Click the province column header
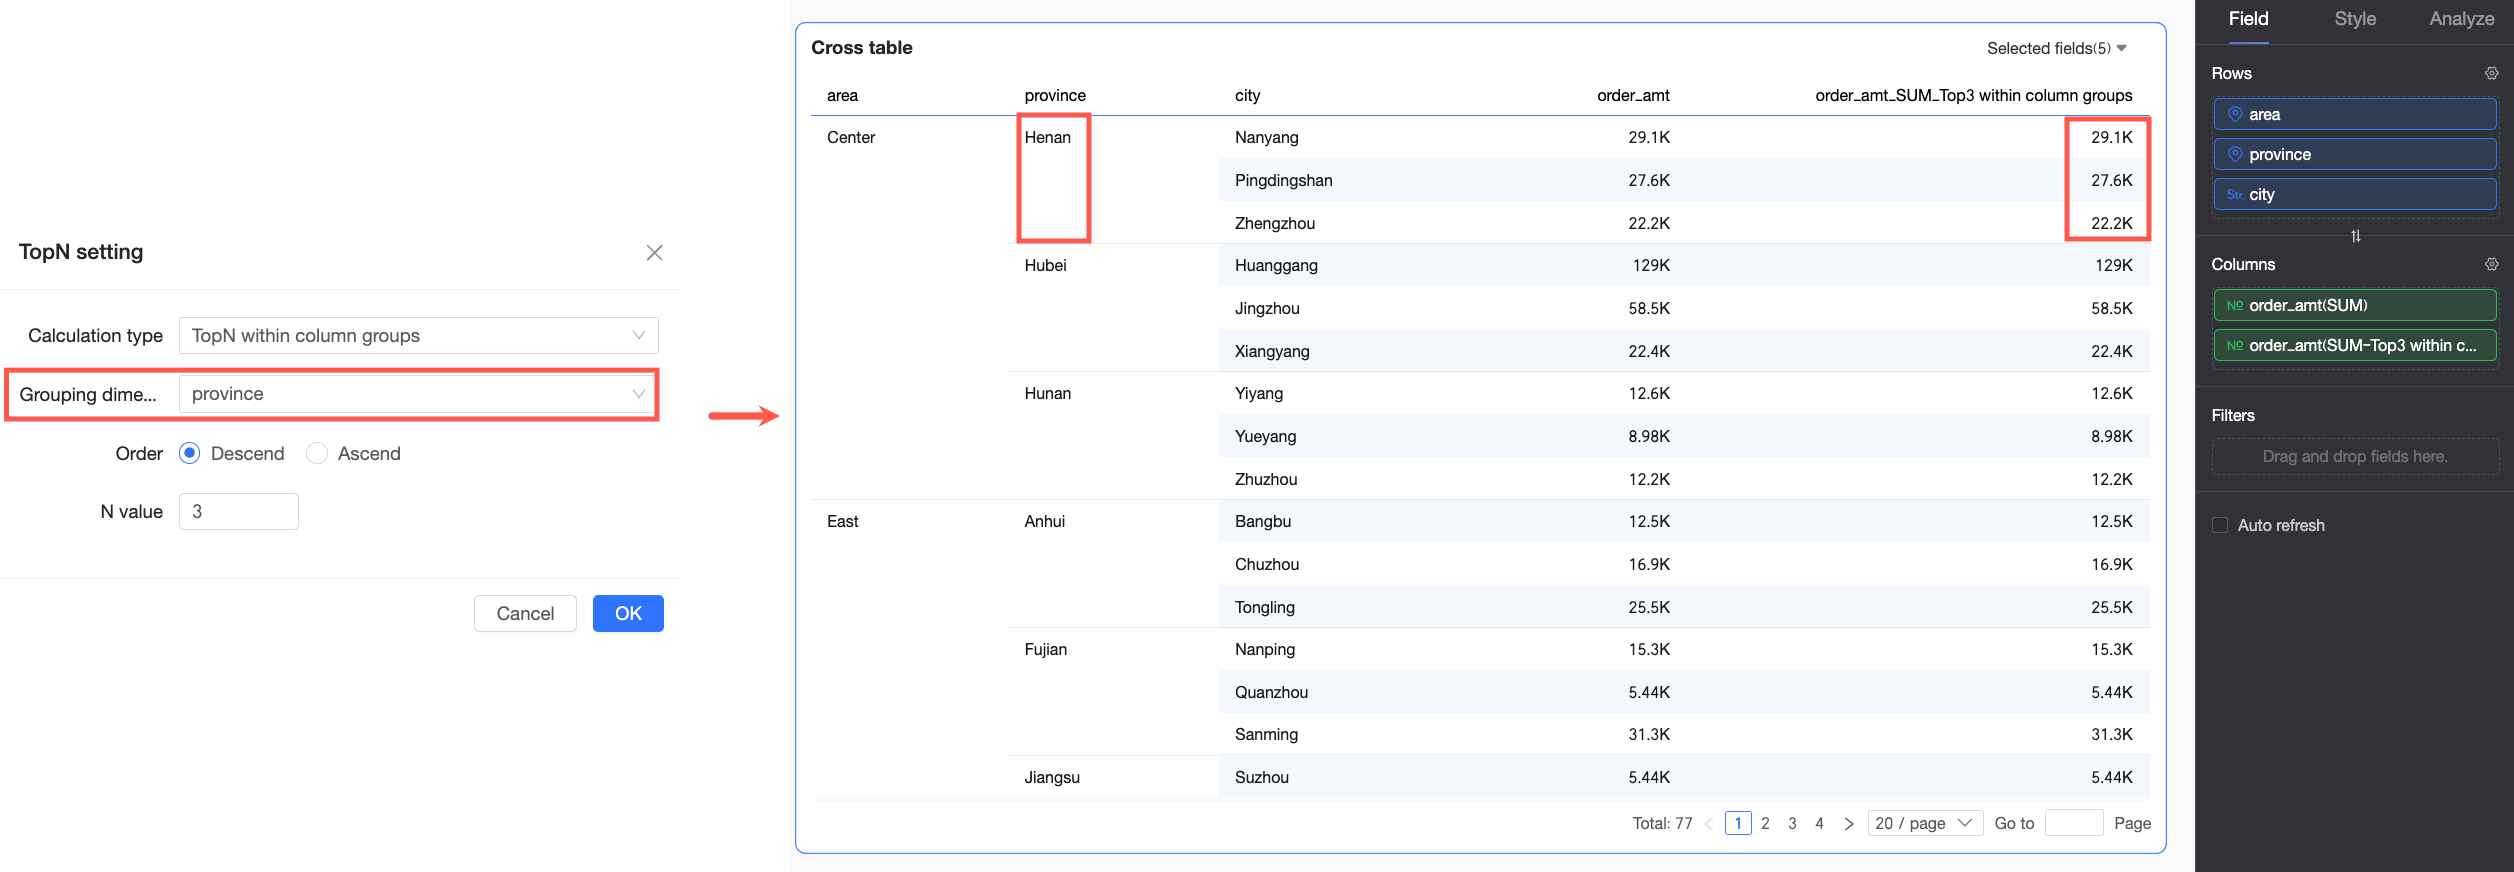2514x872 pixels. (x=1055, y=95)
